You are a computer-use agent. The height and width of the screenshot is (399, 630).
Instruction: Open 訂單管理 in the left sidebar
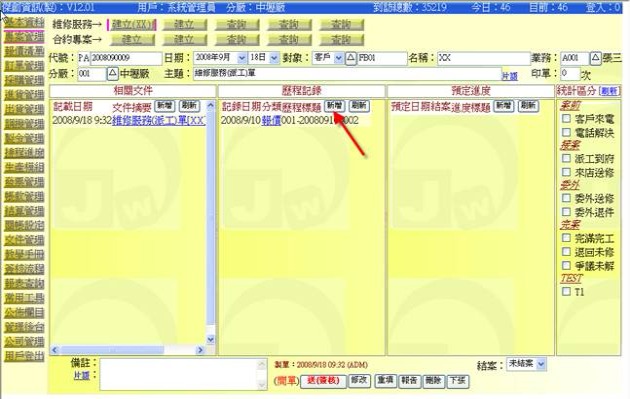point(24,66)
